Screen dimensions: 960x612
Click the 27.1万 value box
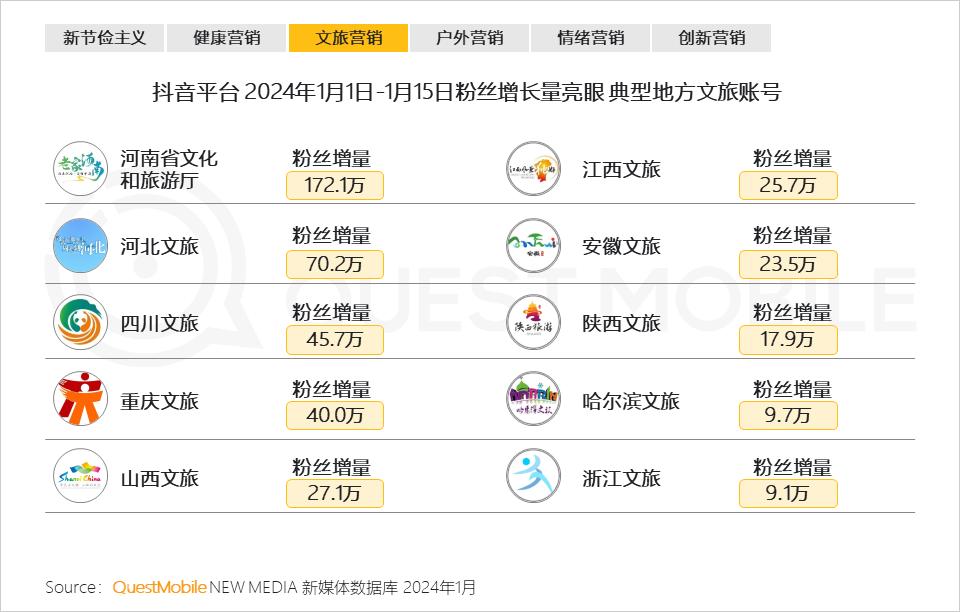[335, 493]
